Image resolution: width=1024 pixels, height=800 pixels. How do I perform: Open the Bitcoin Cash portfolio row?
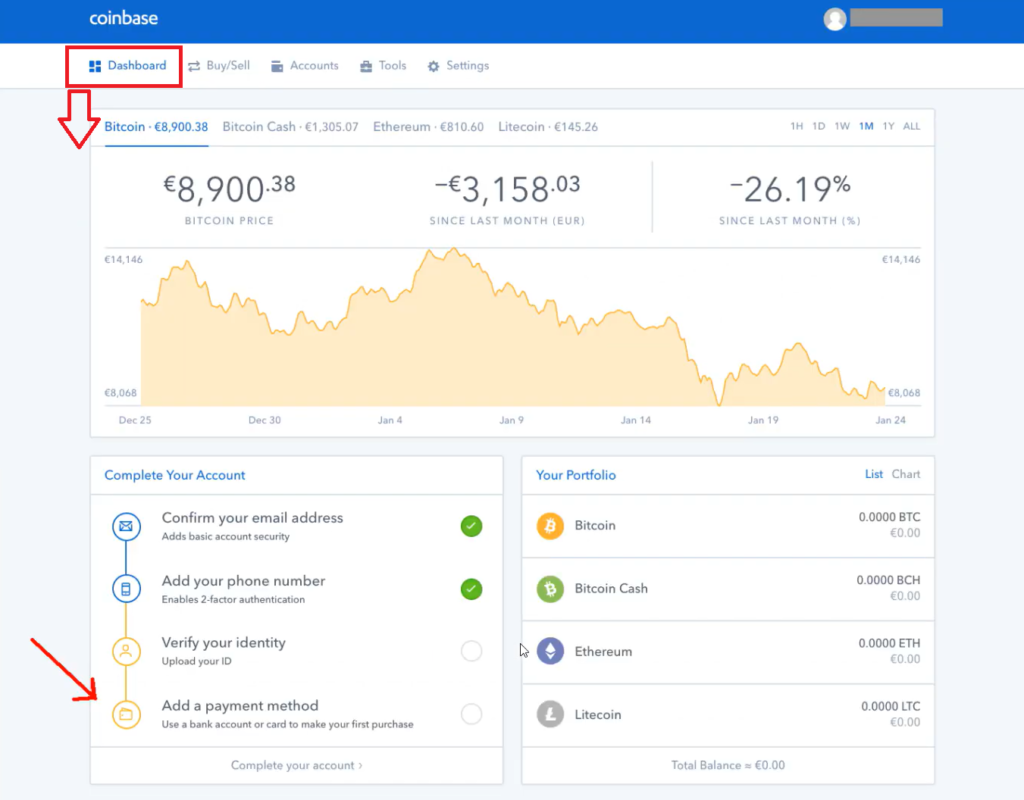click(728, 589)
